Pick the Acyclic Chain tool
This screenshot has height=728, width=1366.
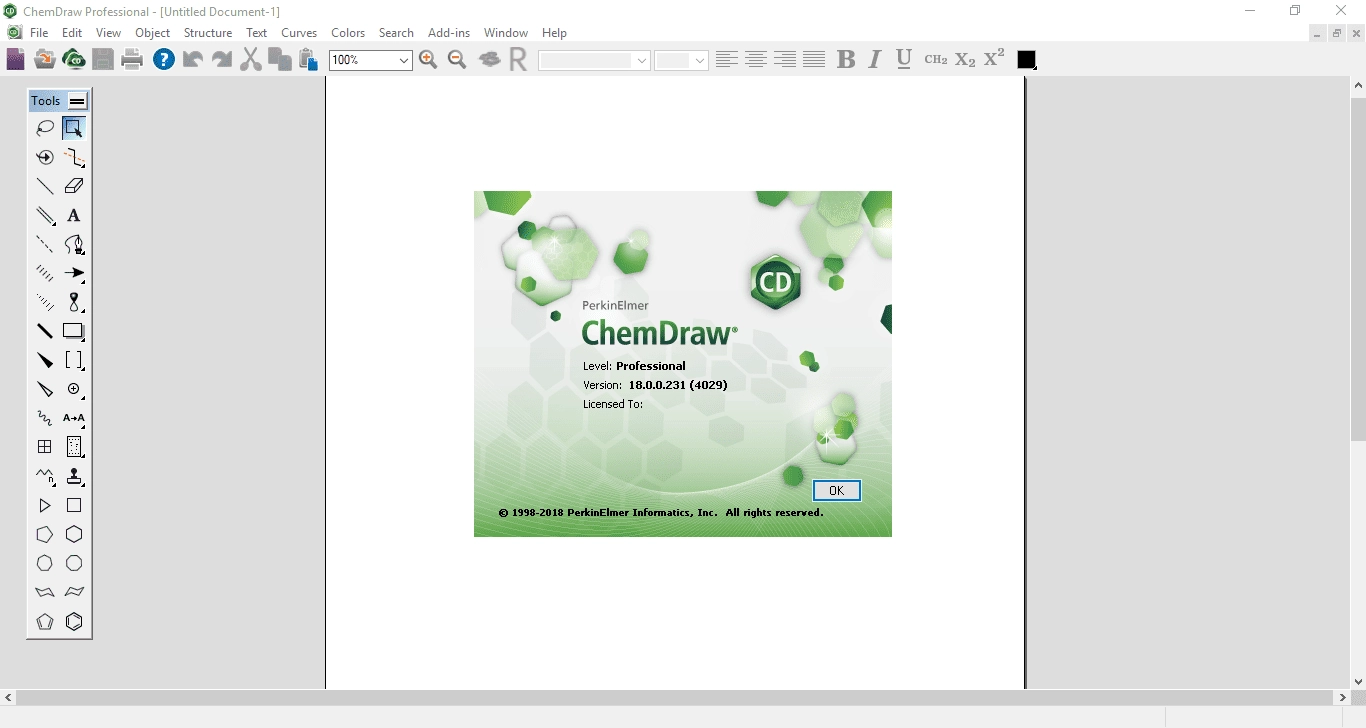click(x=45, y=476)
